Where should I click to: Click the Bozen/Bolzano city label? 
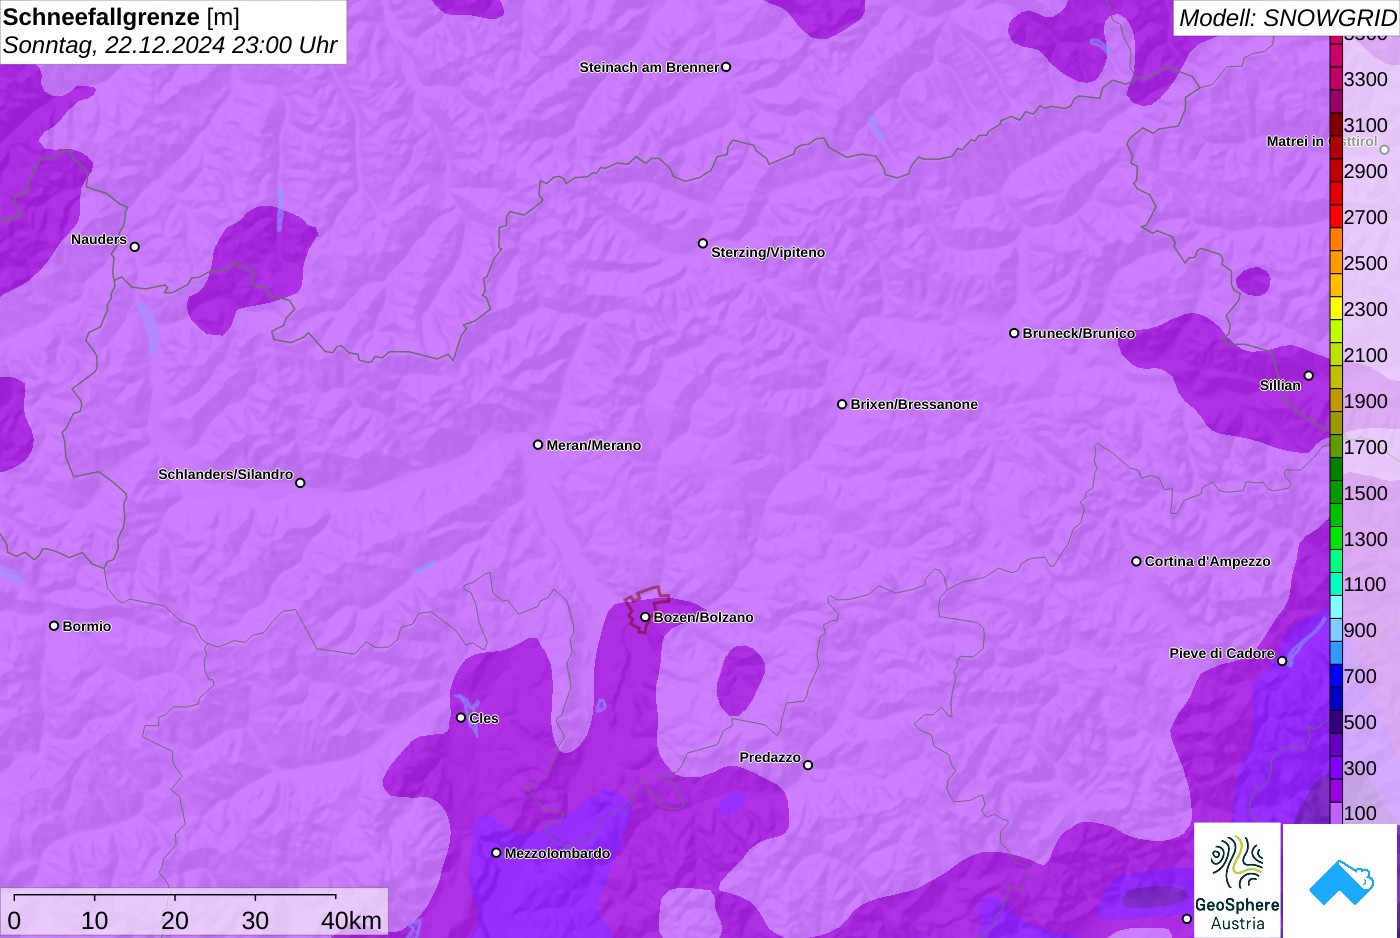704,617
